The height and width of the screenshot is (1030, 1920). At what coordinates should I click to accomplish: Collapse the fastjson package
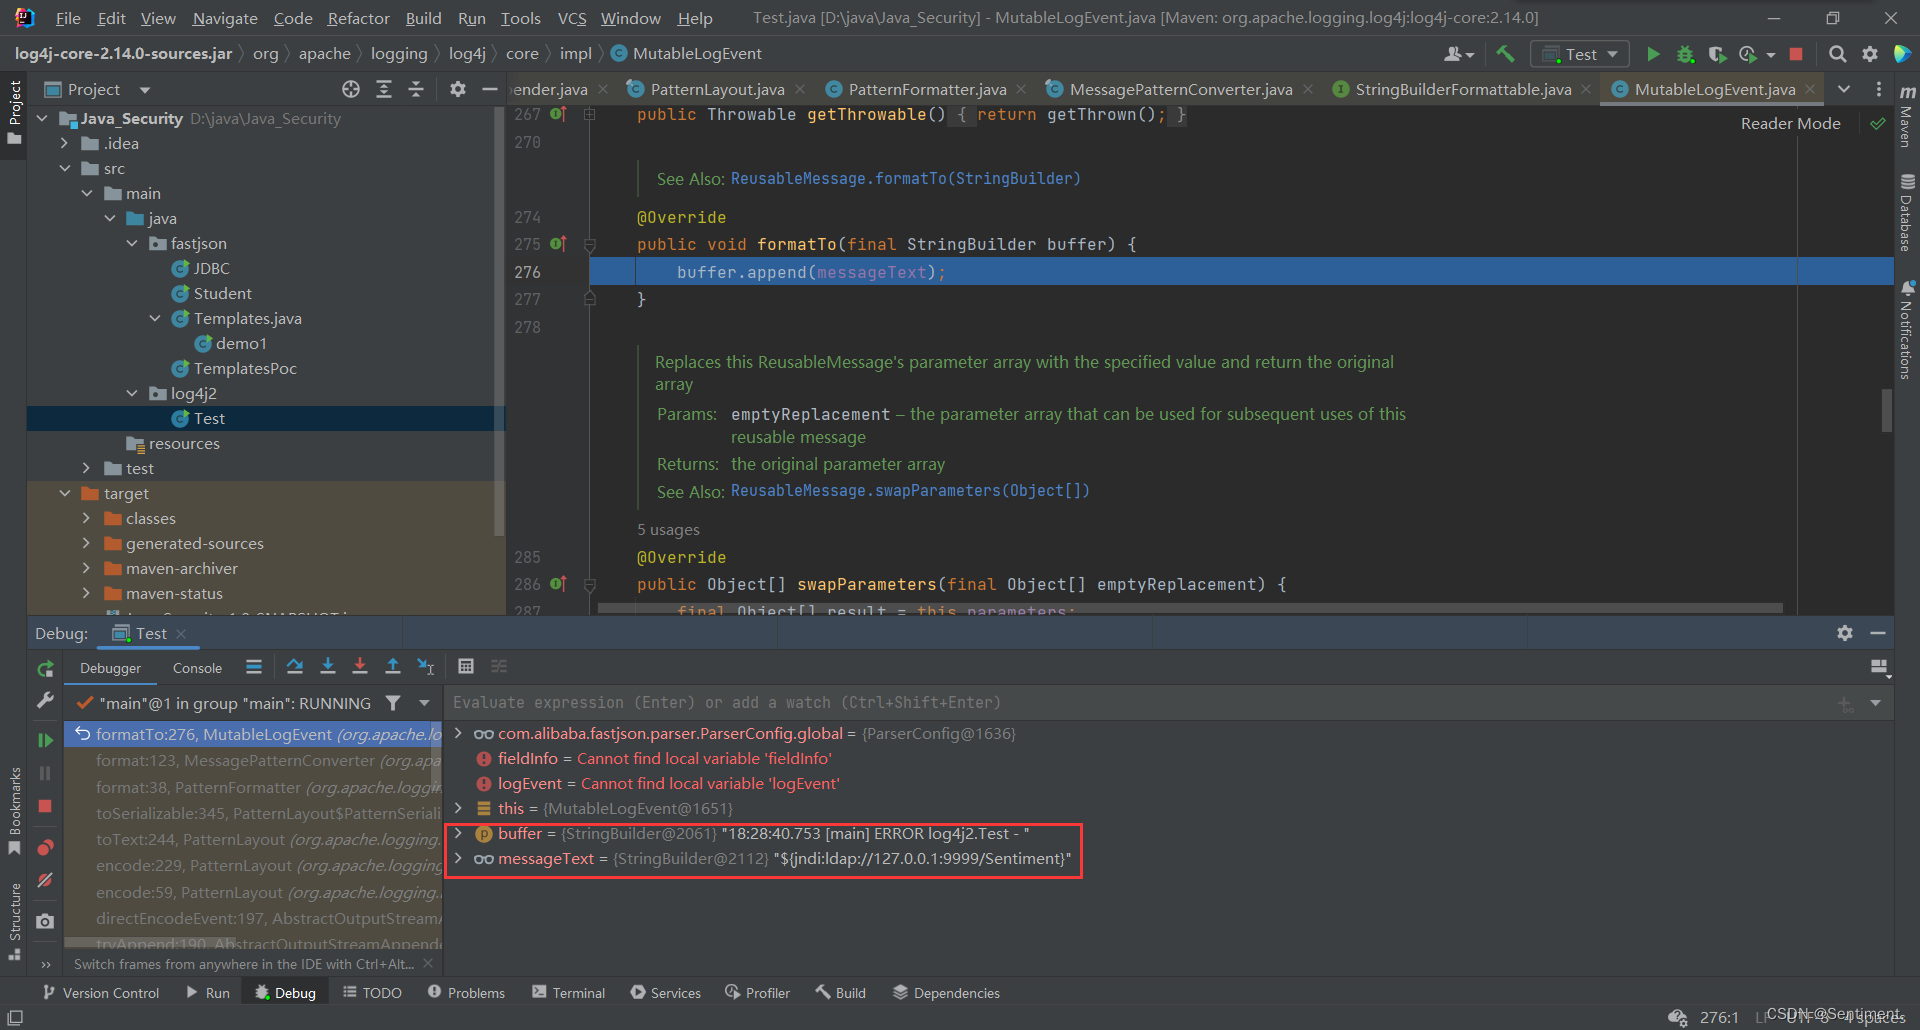(132, 243)
